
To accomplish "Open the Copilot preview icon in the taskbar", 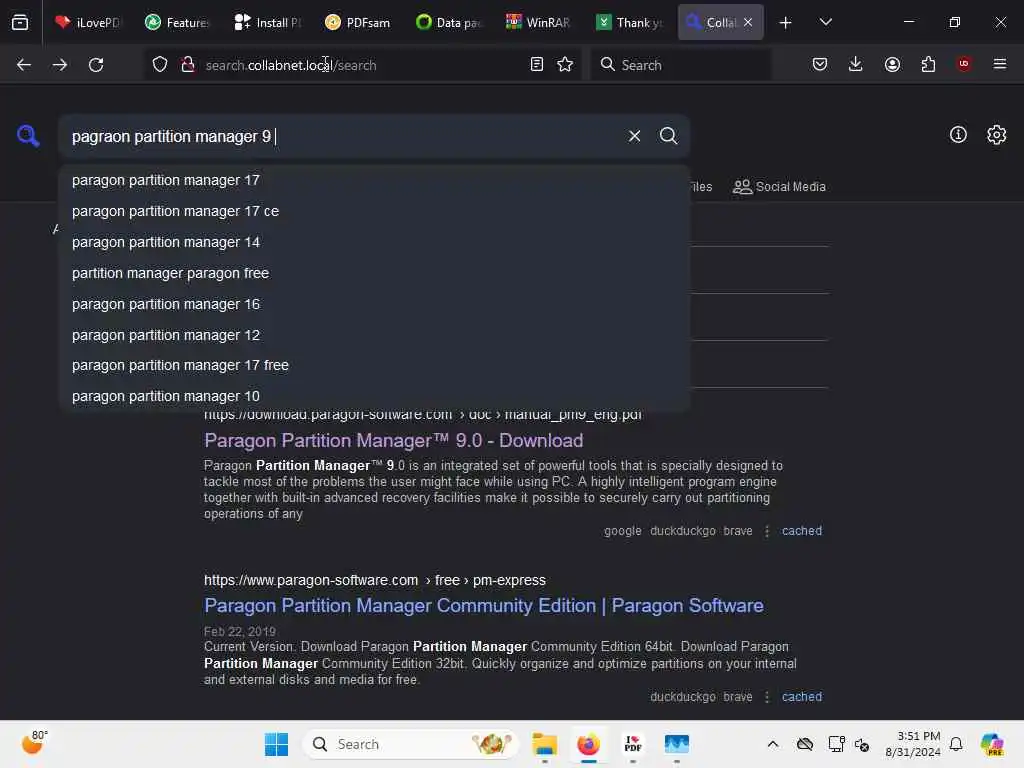I will click(x=992, y=744).
